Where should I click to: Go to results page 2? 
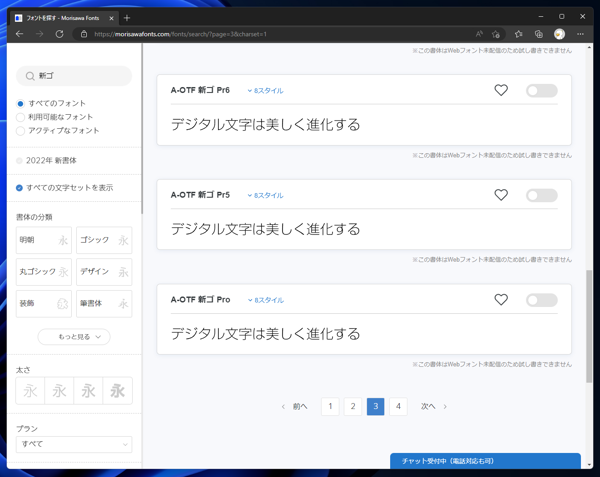pos(353,406)
